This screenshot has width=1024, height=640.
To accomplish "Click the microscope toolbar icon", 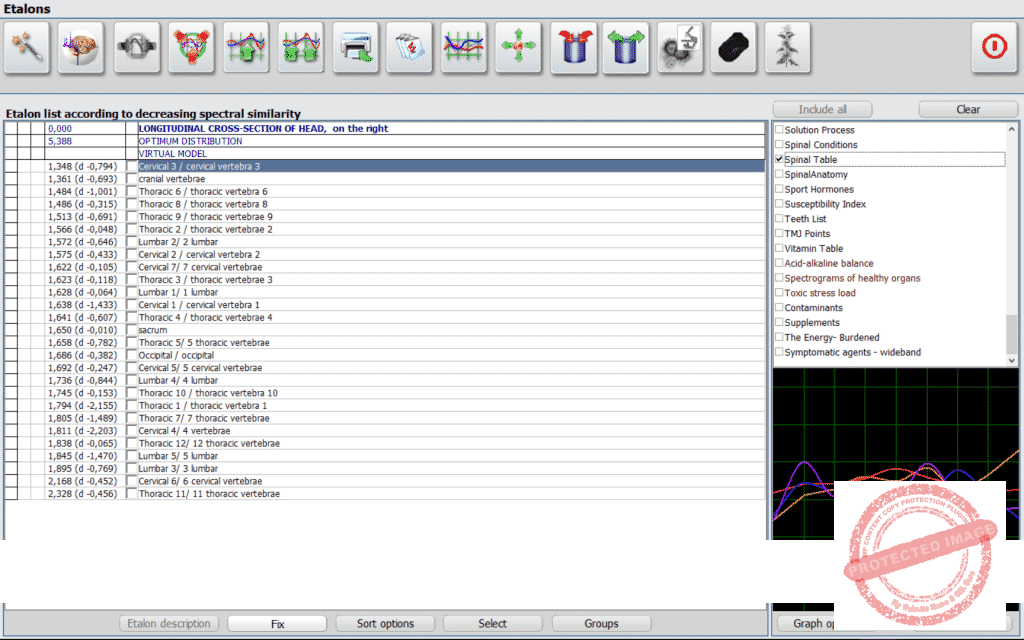I will (x=680, y=47).
